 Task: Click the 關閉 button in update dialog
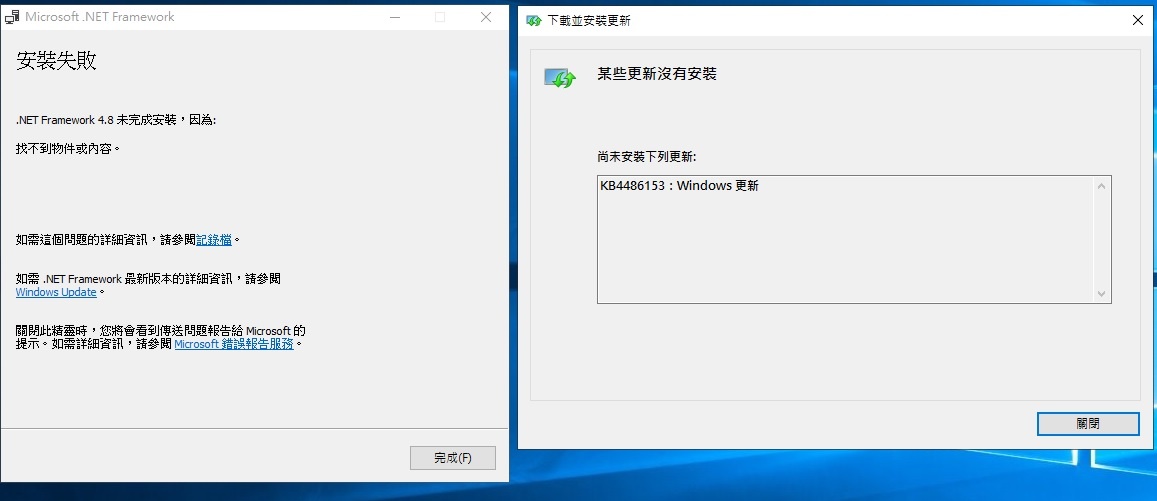[x=1088, y=424]
